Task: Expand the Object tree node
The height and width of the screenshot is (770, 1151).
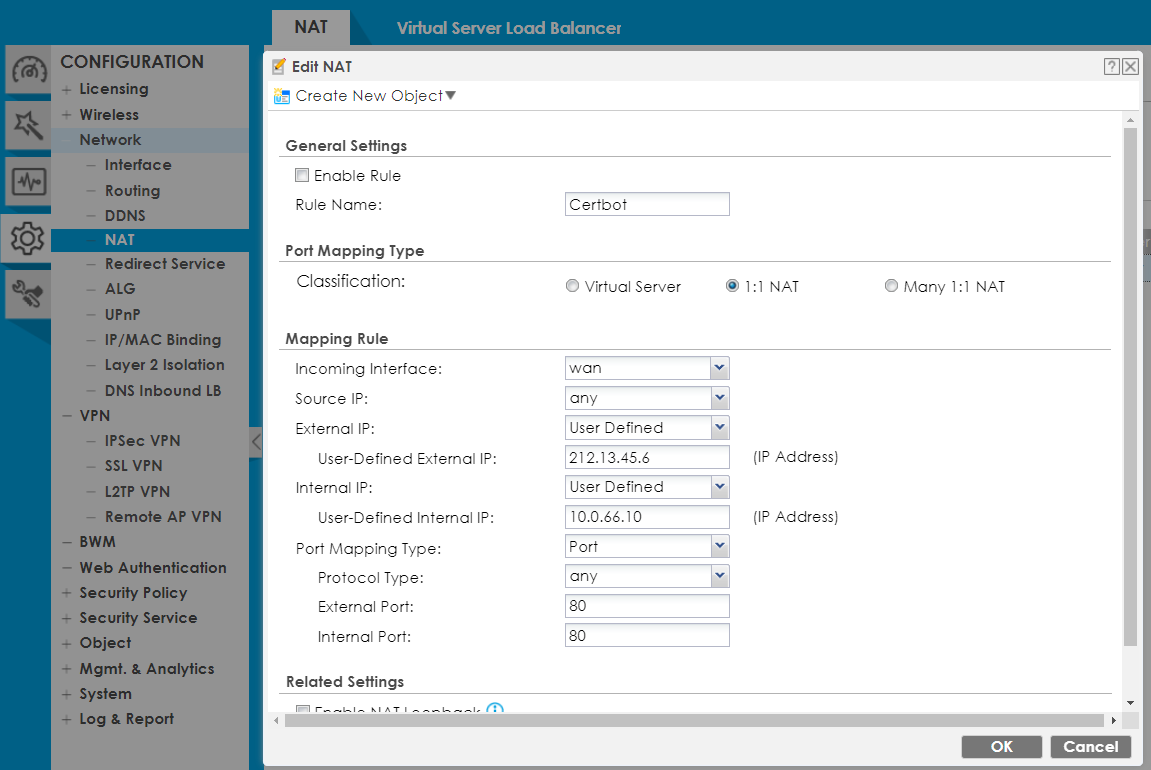Action: [67, 644]
